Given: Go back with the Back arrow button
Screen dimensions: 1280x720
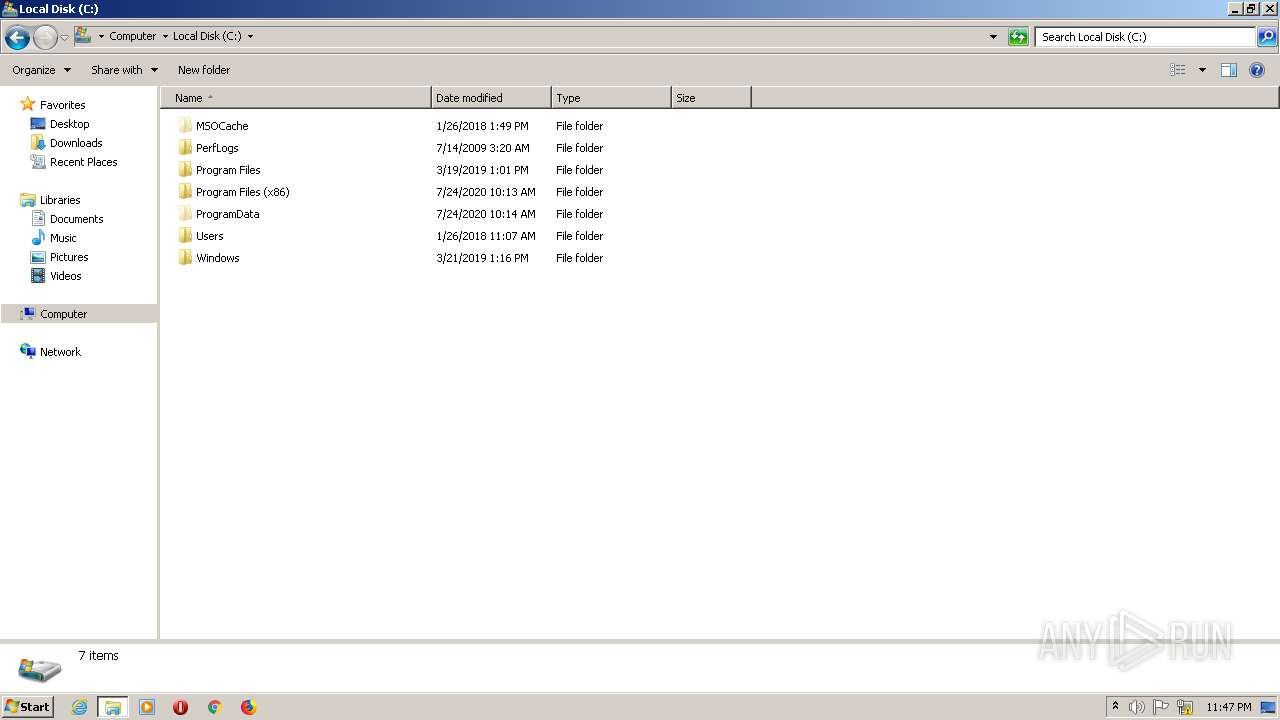Looking at the screenshot, I should pos(17,38).
